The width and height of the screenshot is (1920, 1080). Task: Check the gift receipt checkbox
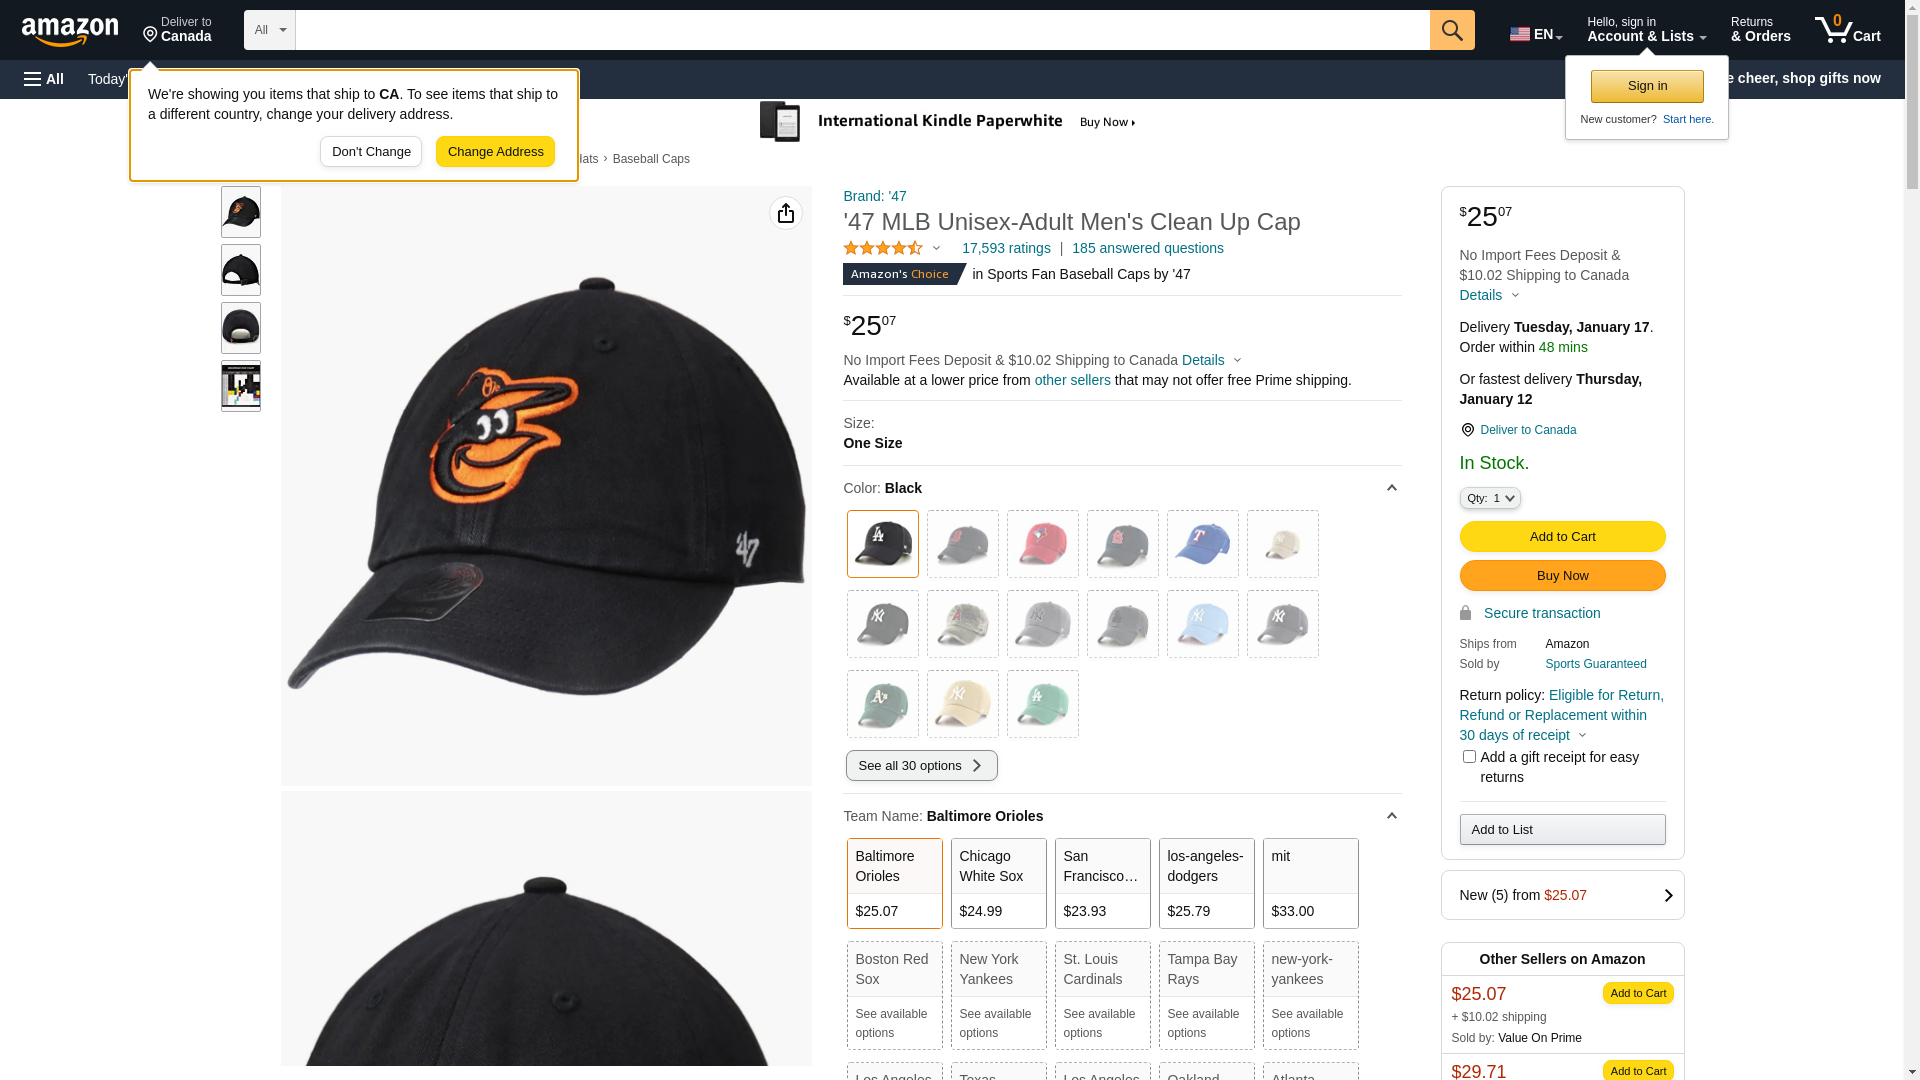1469,757
